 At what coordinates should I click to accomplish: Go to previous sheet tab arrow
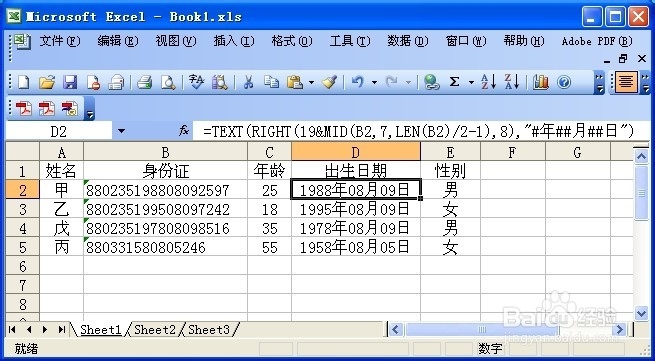28,330
